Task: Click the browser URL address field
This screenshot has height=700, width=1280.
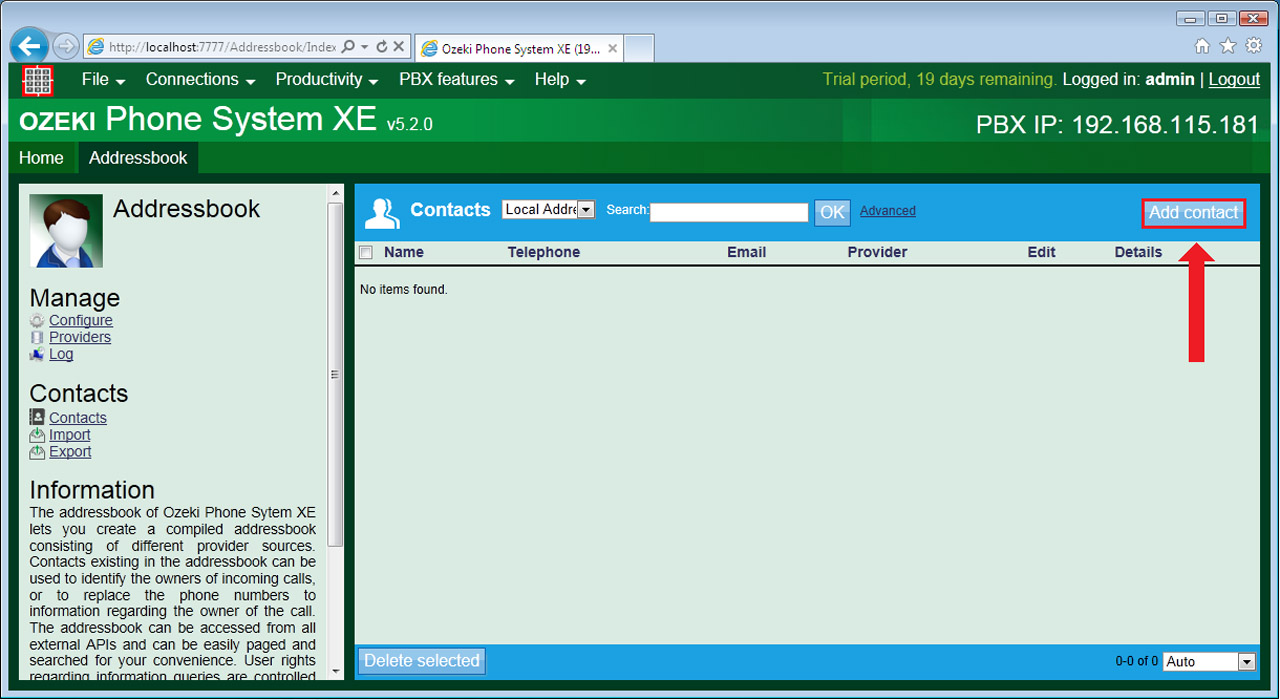Action: pos(222,46)
